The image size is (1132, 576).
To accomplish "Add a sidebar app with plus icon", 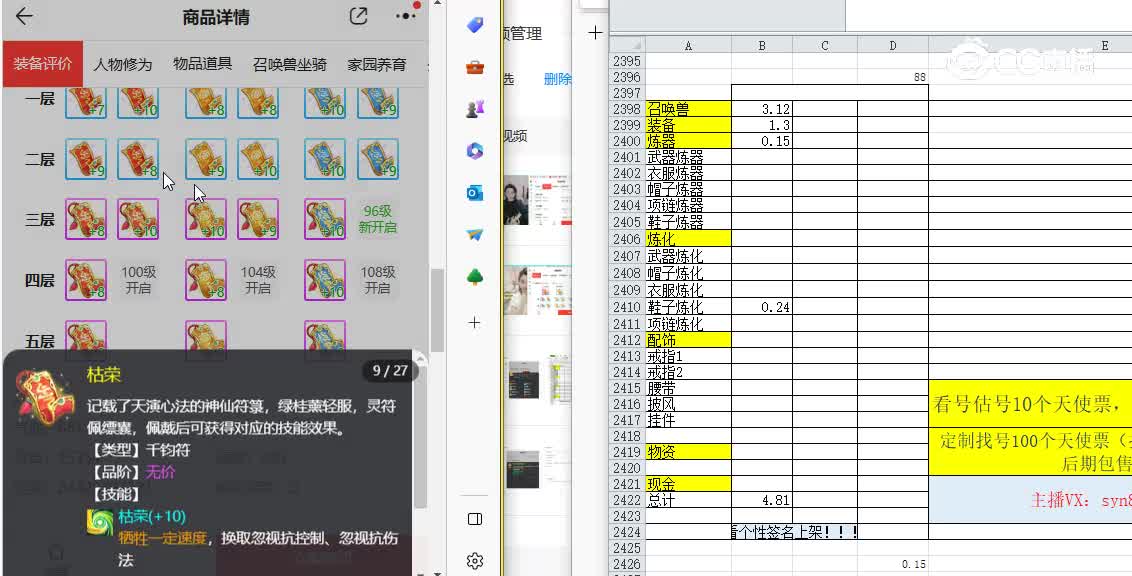I will click(x=474, y=323).
